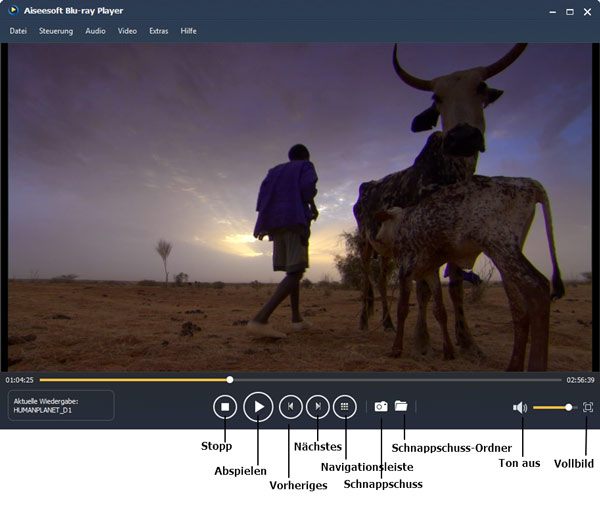Screen dimensions: 600x506
Task: Open the Steuerung menu
Action: point(56,31)
